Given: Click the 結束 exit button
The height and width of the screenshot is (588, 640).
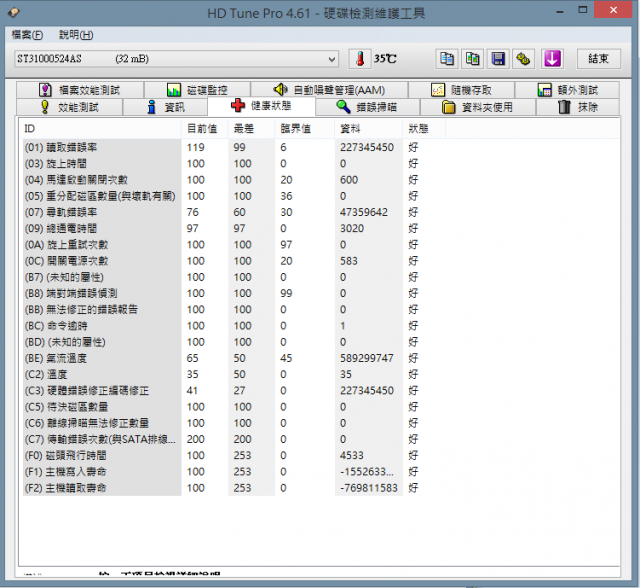Looking at the screenshot, I should (x=598, y=59).
